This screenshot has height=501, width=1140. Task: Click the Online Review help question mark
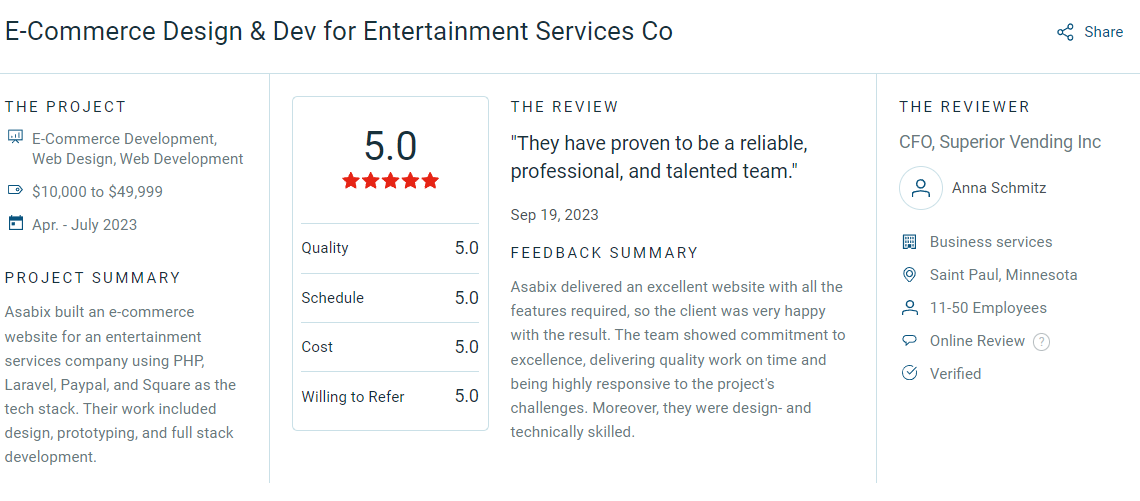coord(1041,341)
